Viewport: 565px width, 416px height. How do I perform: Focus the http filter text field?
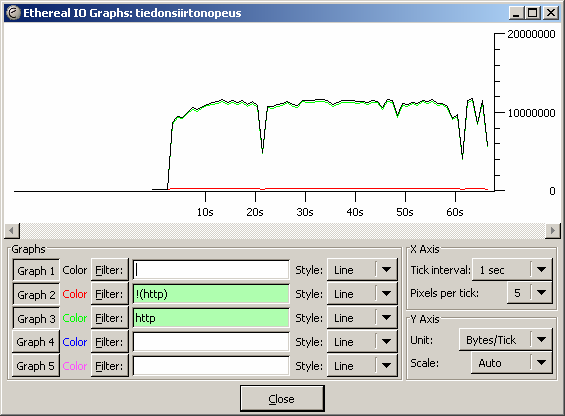[x=211, y=318]
